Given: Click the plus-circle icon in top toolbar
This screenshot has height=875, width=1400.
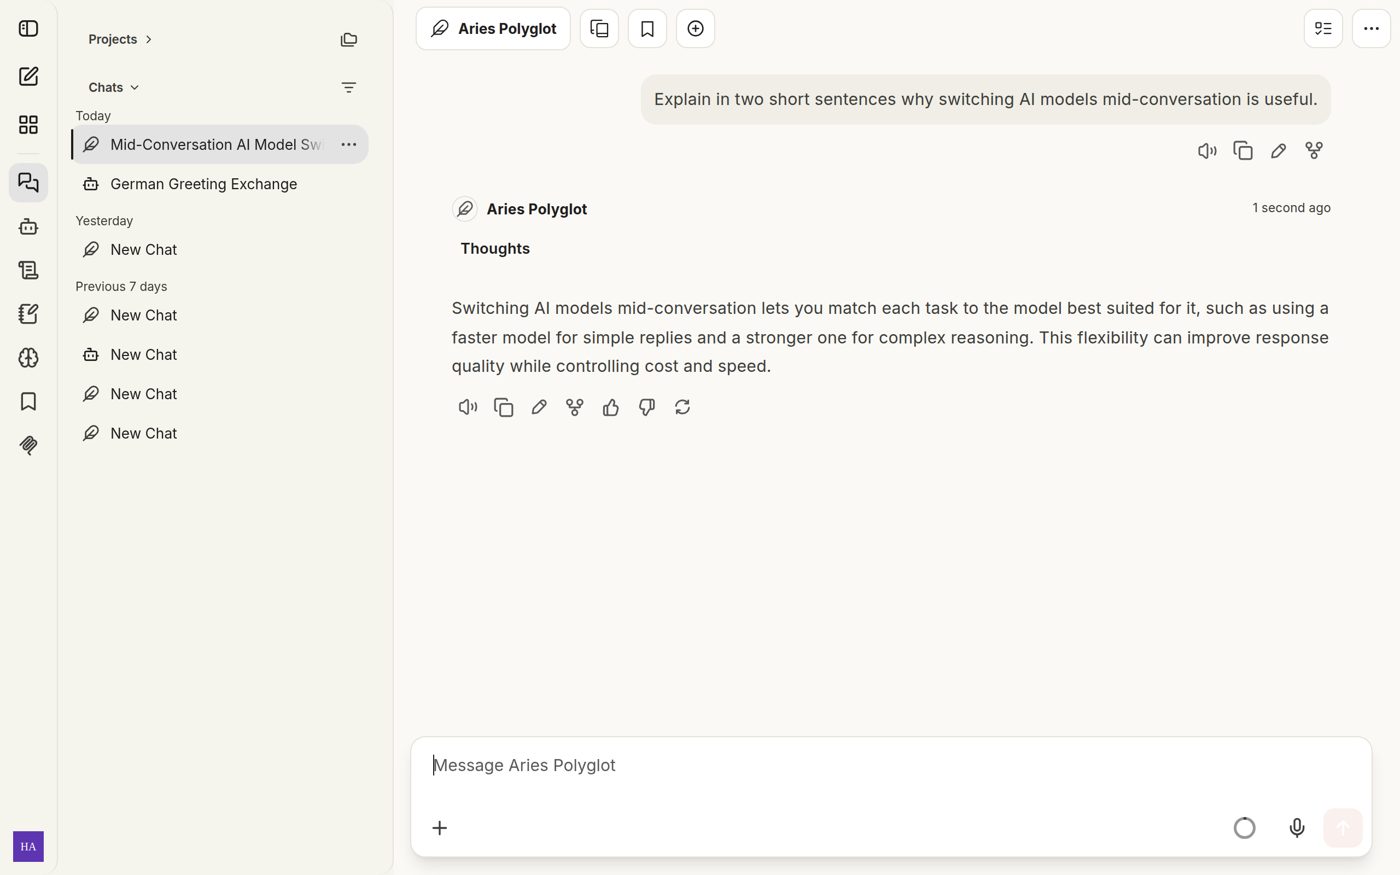Looking at the screenshot, I should [x=696, y=29].
